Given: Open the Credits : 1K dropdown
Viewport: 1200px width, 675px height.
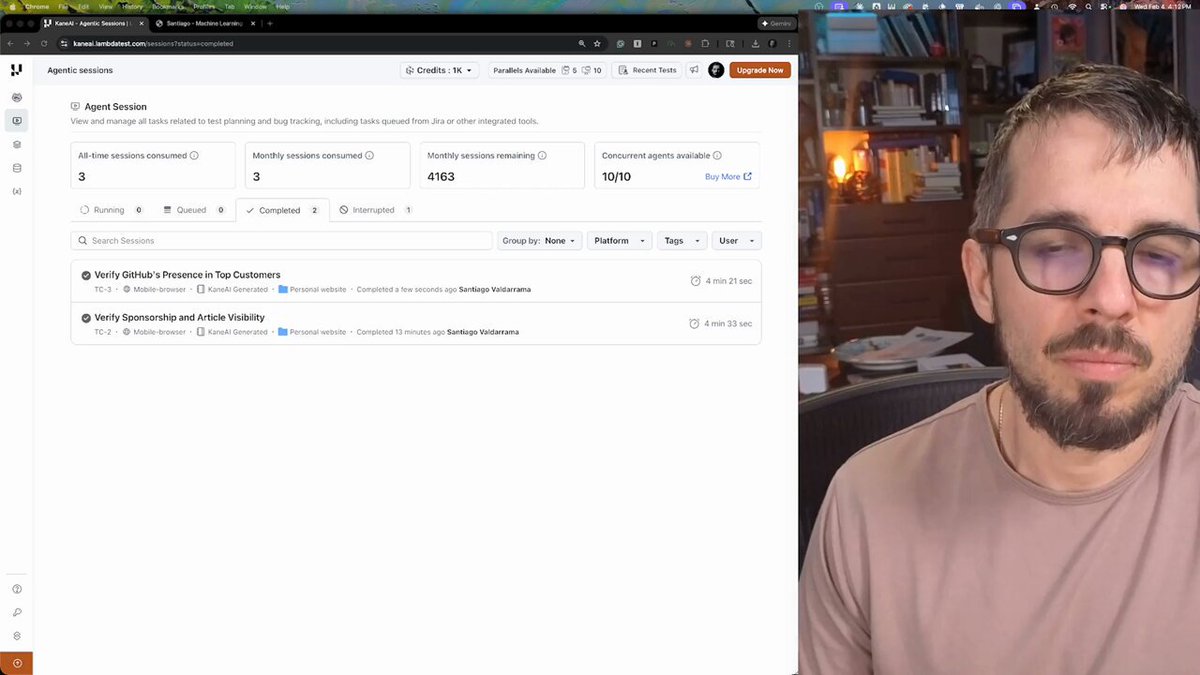Looking at the screenshot, I should point(440,70).
